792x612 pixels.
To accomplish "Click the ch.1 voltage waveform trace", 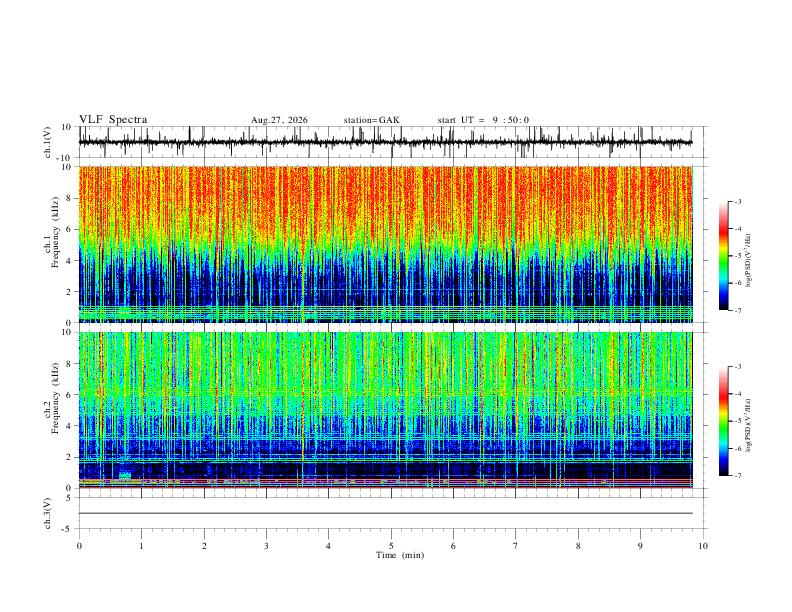I will point(385,142).
